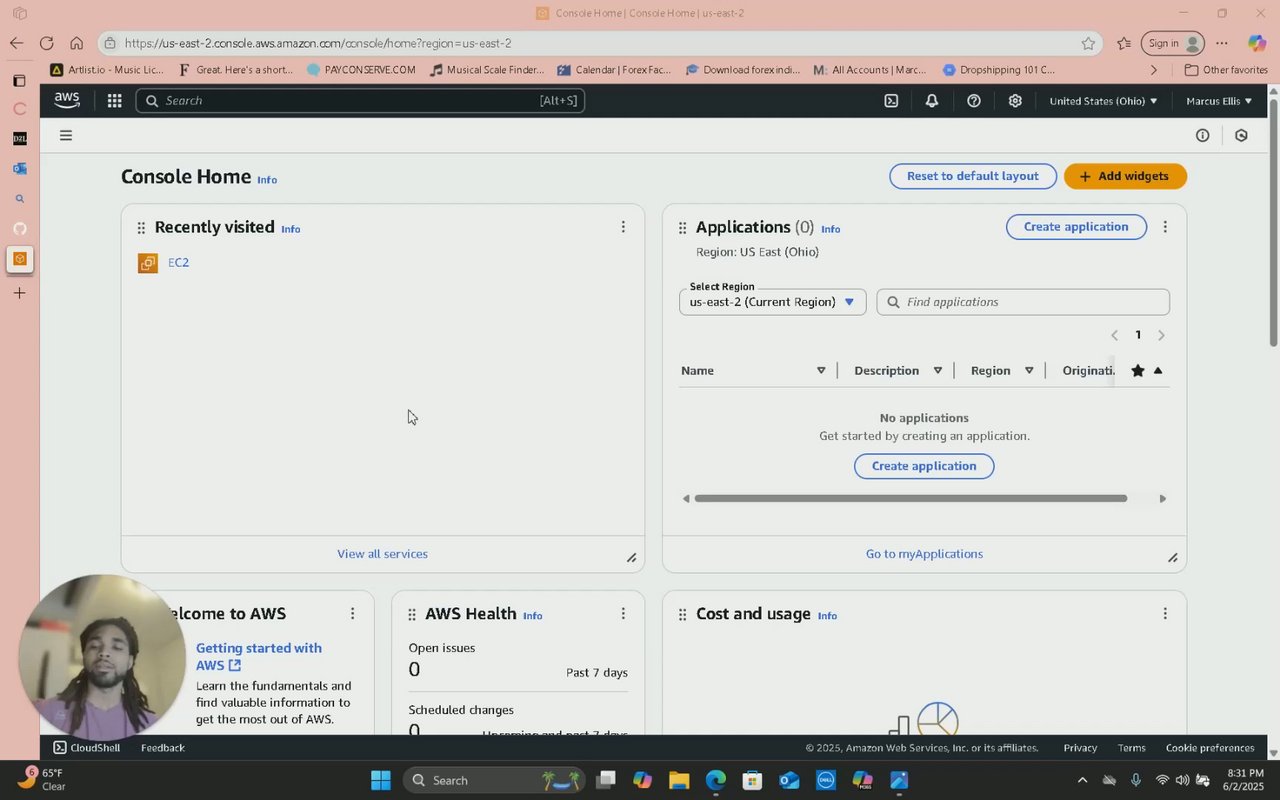This screenshot has height=800, width=1280.
Task: Click the applications table horizontal scrollbar
Action: [x=910, y=498]
